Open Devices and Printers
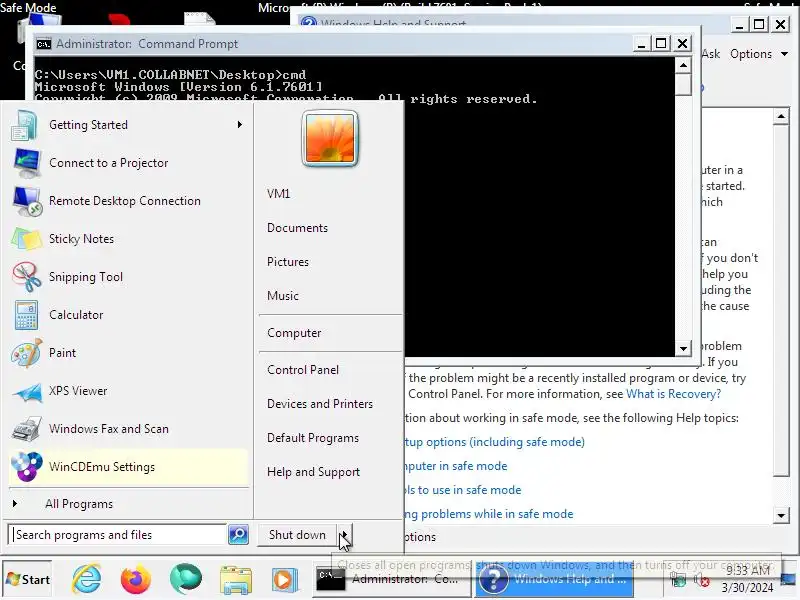 [x=320, y=404]
